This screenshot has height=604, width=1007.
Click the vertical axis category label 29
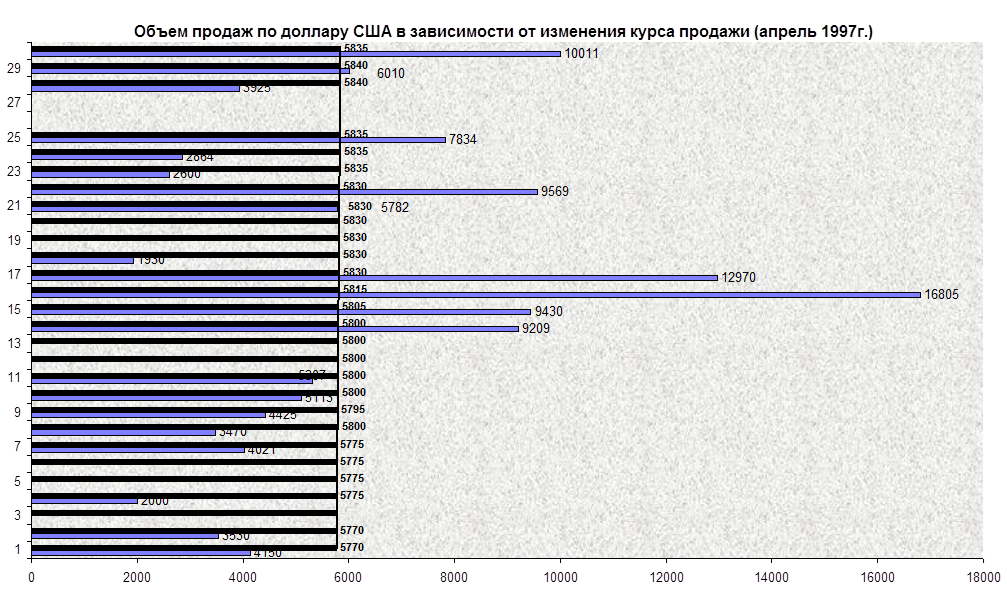tap(14, 68)
